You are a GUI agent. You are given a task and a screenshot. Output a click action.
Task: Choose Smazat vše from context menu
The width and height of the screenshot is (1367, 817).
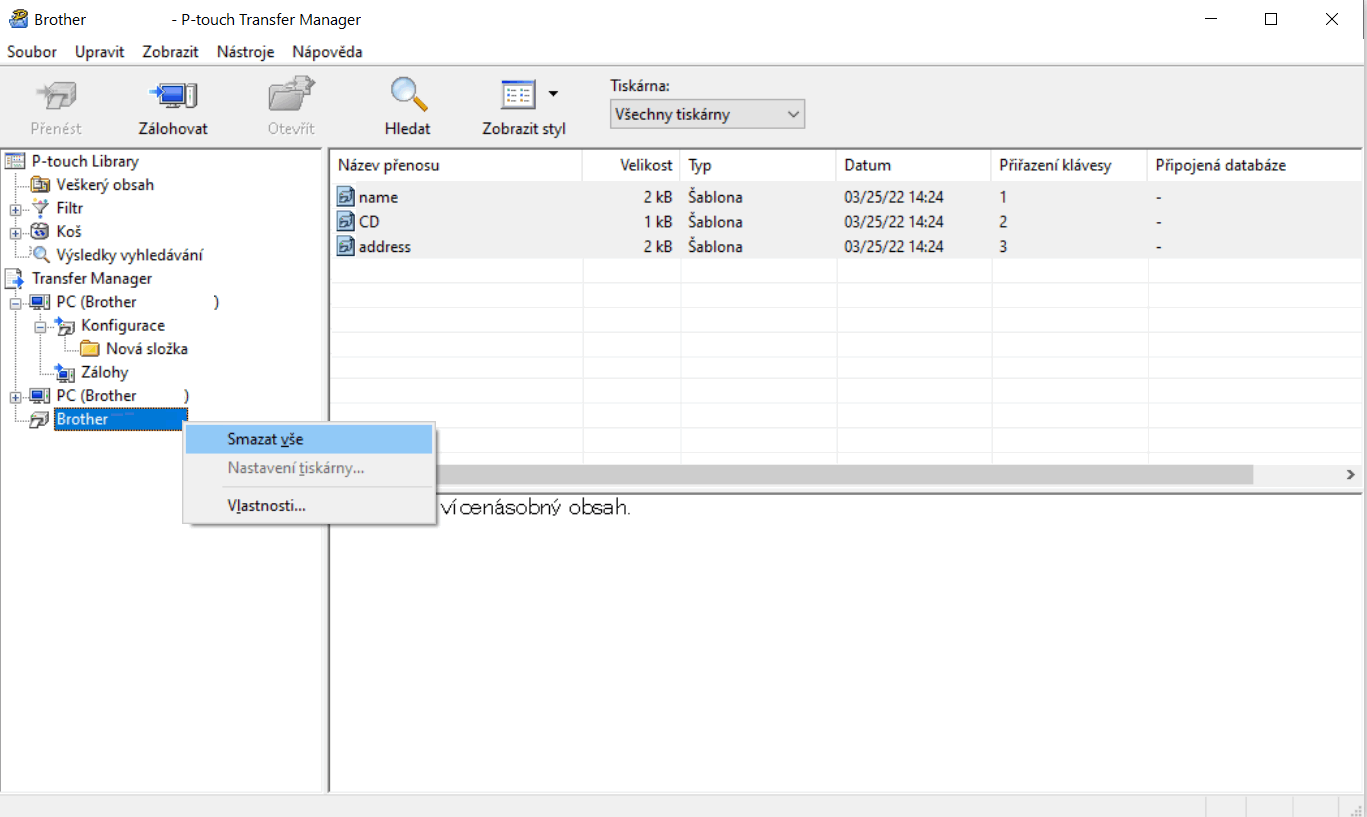click(309, 439)
